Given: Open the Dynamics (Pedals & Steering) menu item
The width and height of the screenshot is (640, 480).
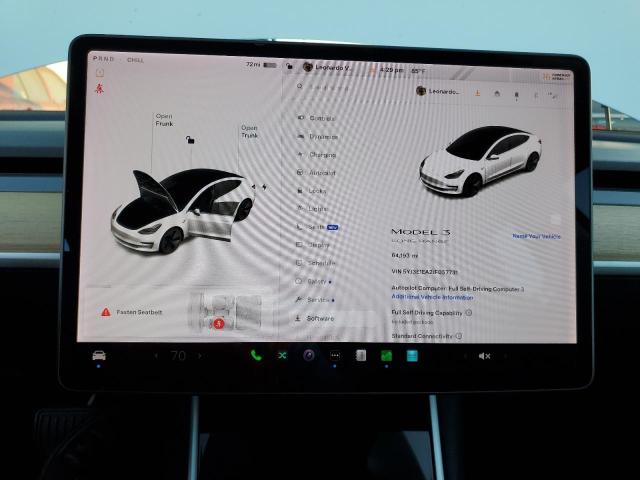Looking at the screenshot, I should pos(318,137).
